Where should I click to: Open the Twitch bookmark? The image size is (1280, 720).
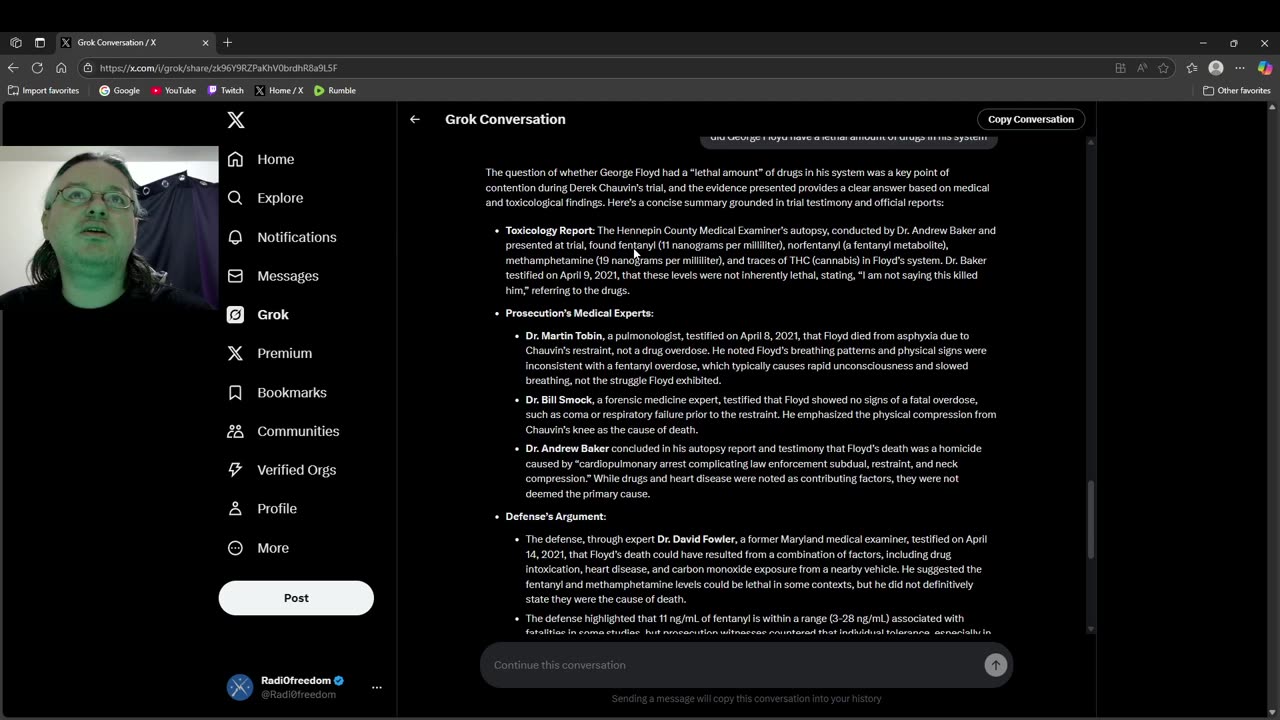[225, 90]
